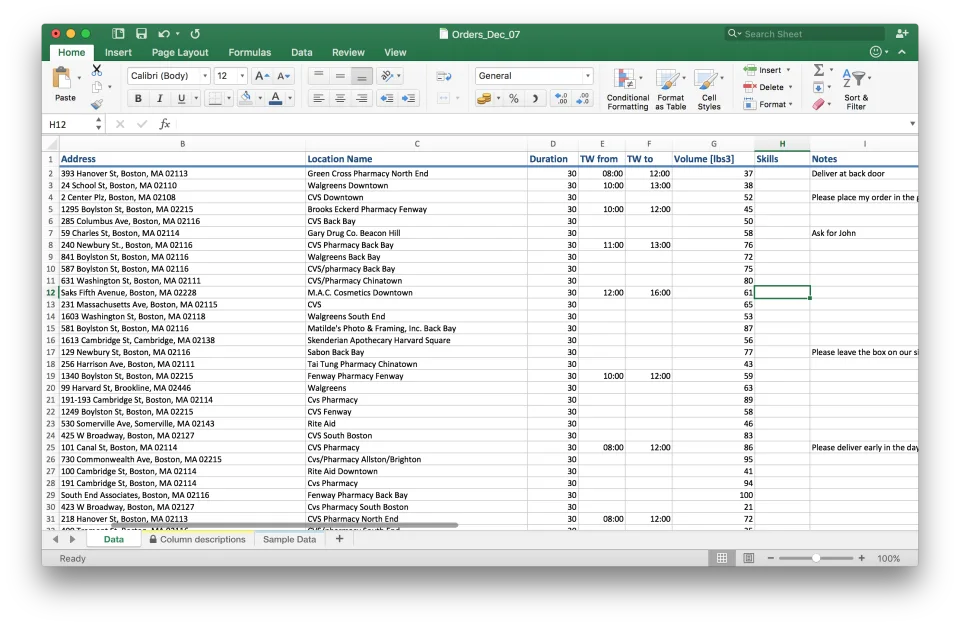The image size is (960, 626).
Task: Switch to the View tab
Action: [396, 53]
